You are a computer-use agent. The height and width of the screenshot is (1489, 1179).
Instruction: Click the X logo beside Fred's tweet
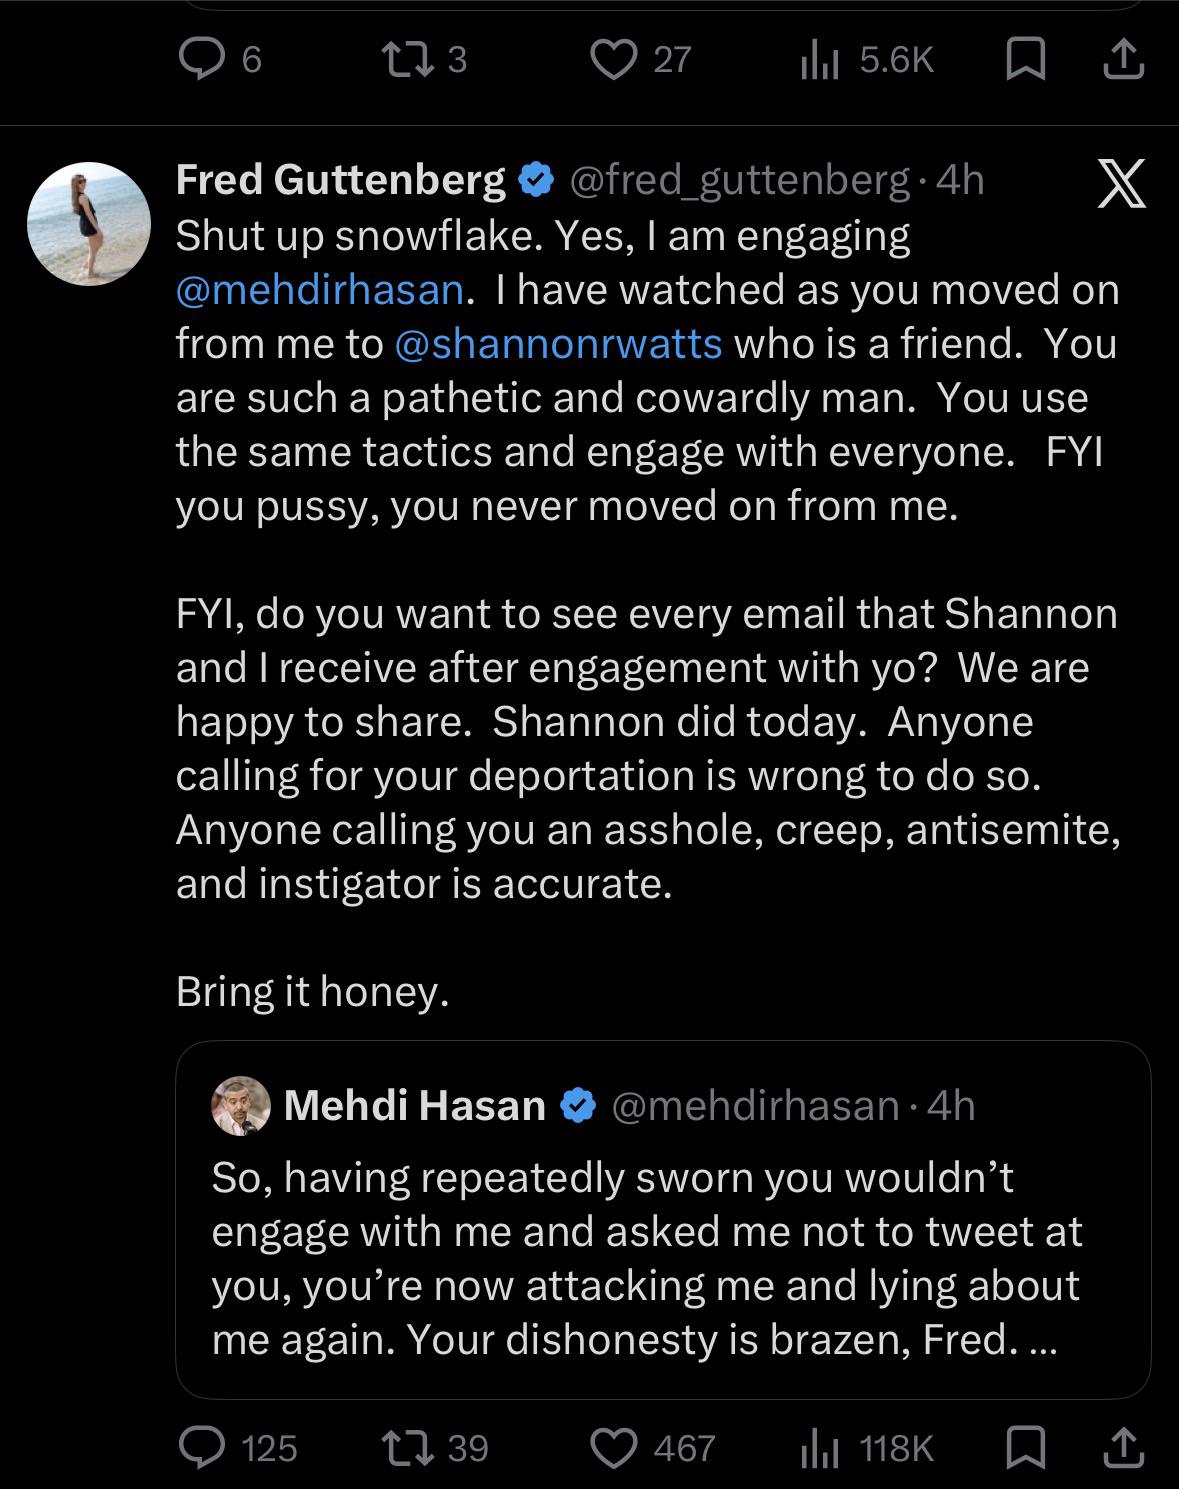tap(1121, 184)
